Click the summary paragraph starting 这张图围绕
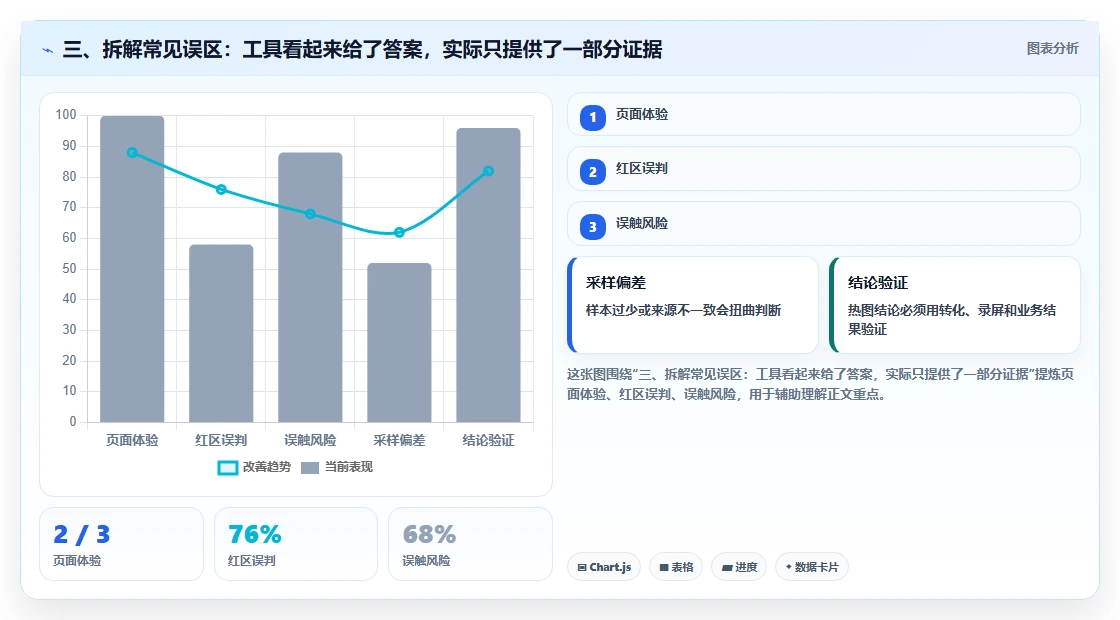Image resolution: width=1120 pixels, height=620 pixels. [820, 384]
